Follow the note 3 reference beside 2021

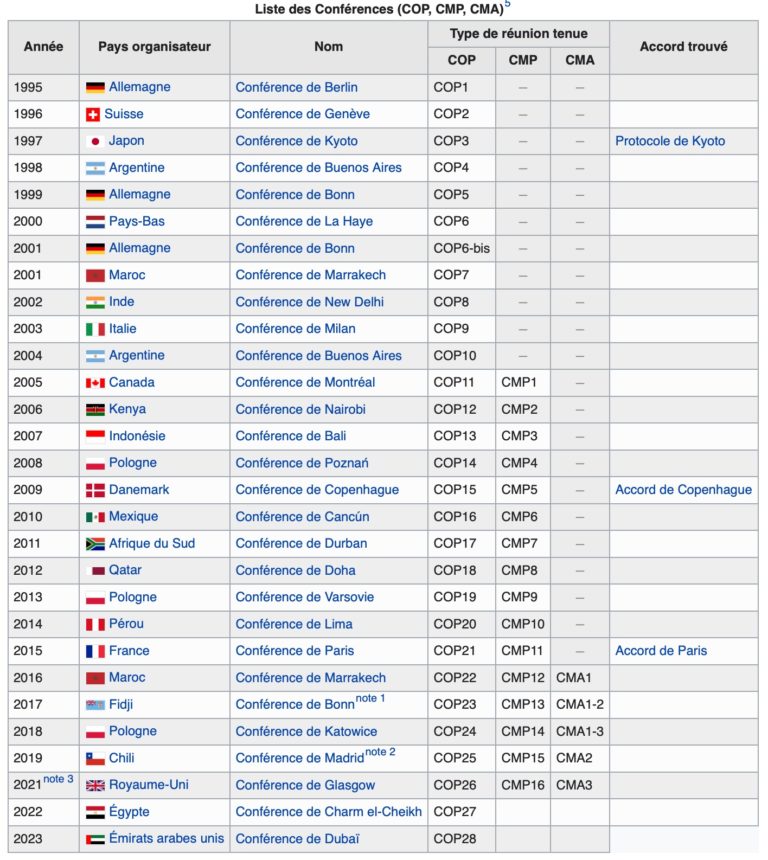(58, 779)
